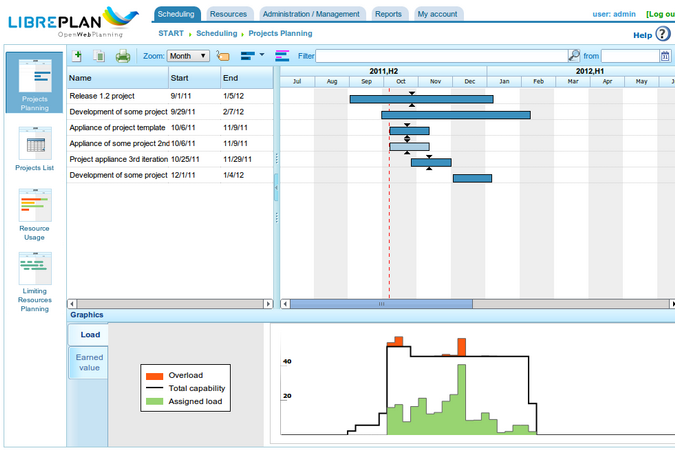Toggle the labels display icon
This screenshot has width=675, height=450.
(223, 56)
